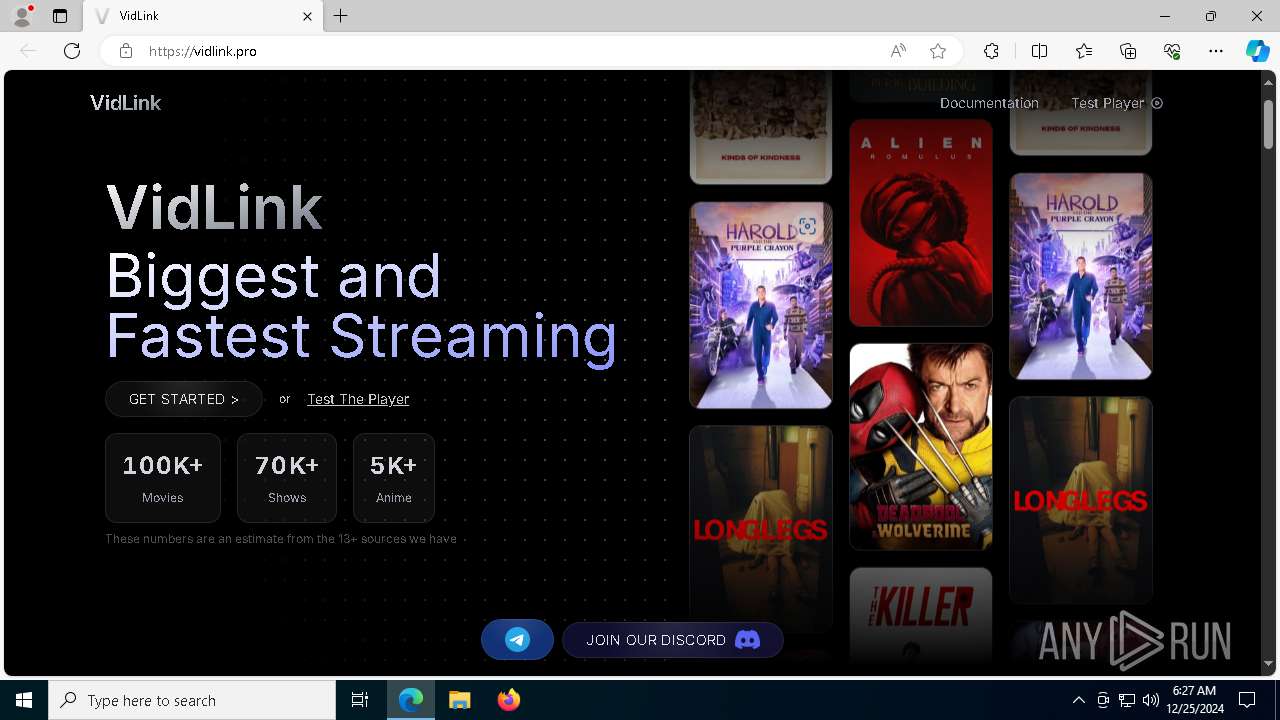Toggle split screen view
The height and width of the screenshot is (720, 1280).
1039,51
